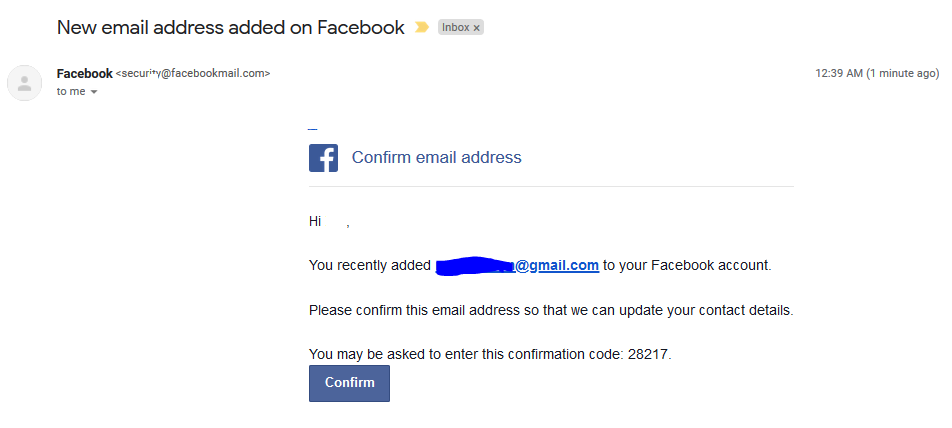Open the sender's grey profile avatar
This screenshot has height=428, width=952.
(x=24, y=83)
